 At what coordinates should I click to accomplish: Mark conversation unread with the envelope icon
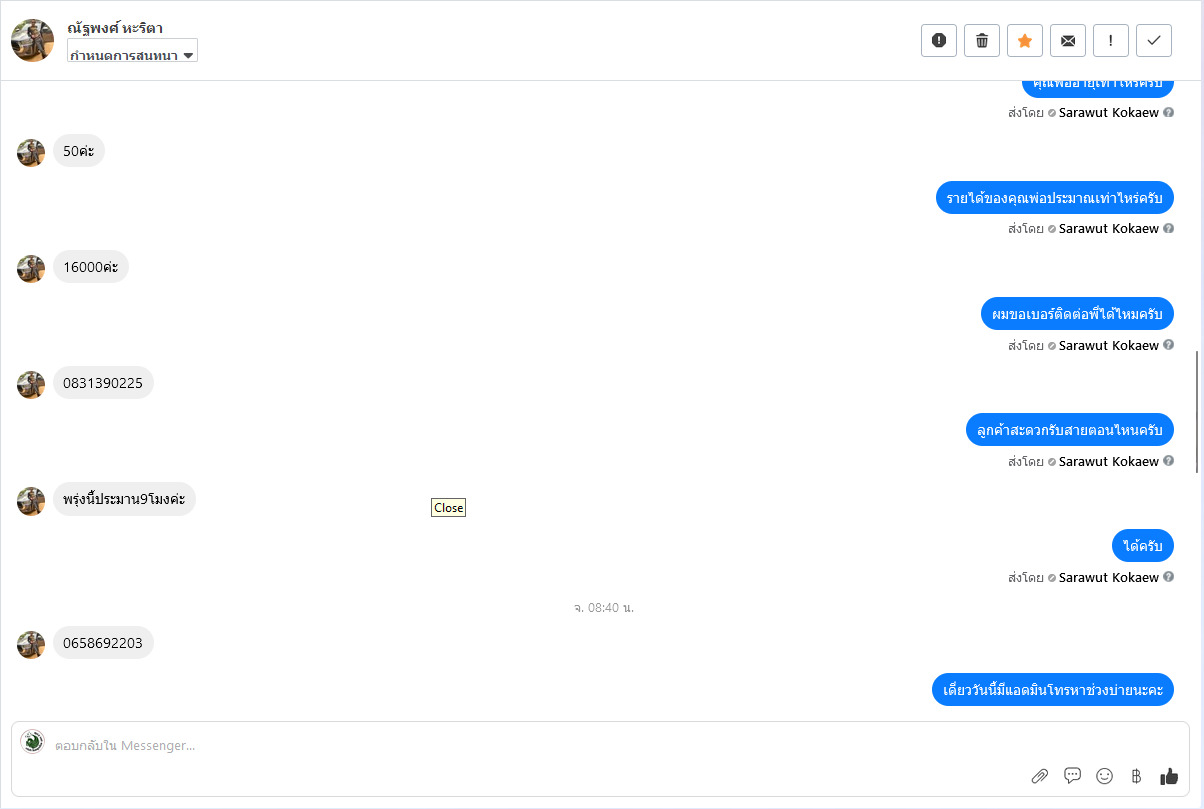click(1068, 40)
